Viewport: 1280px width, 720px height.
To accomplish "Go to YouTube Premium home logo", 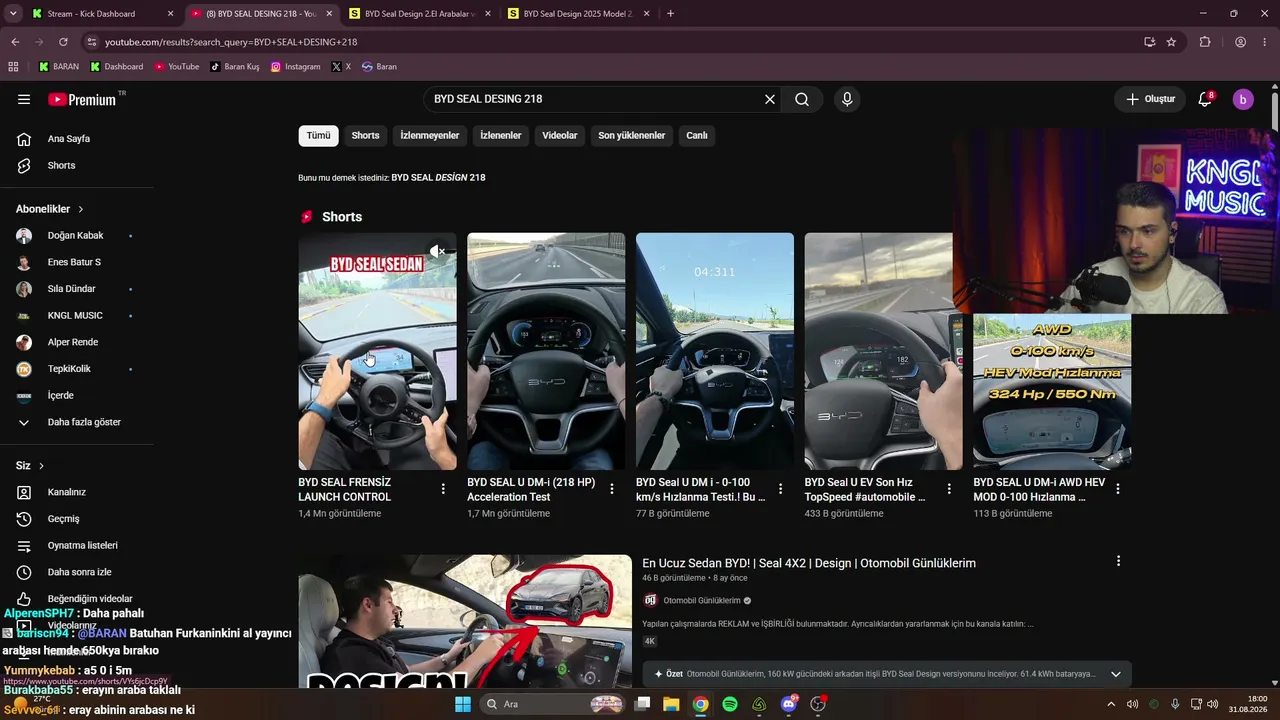I will (x=82, y=99).
